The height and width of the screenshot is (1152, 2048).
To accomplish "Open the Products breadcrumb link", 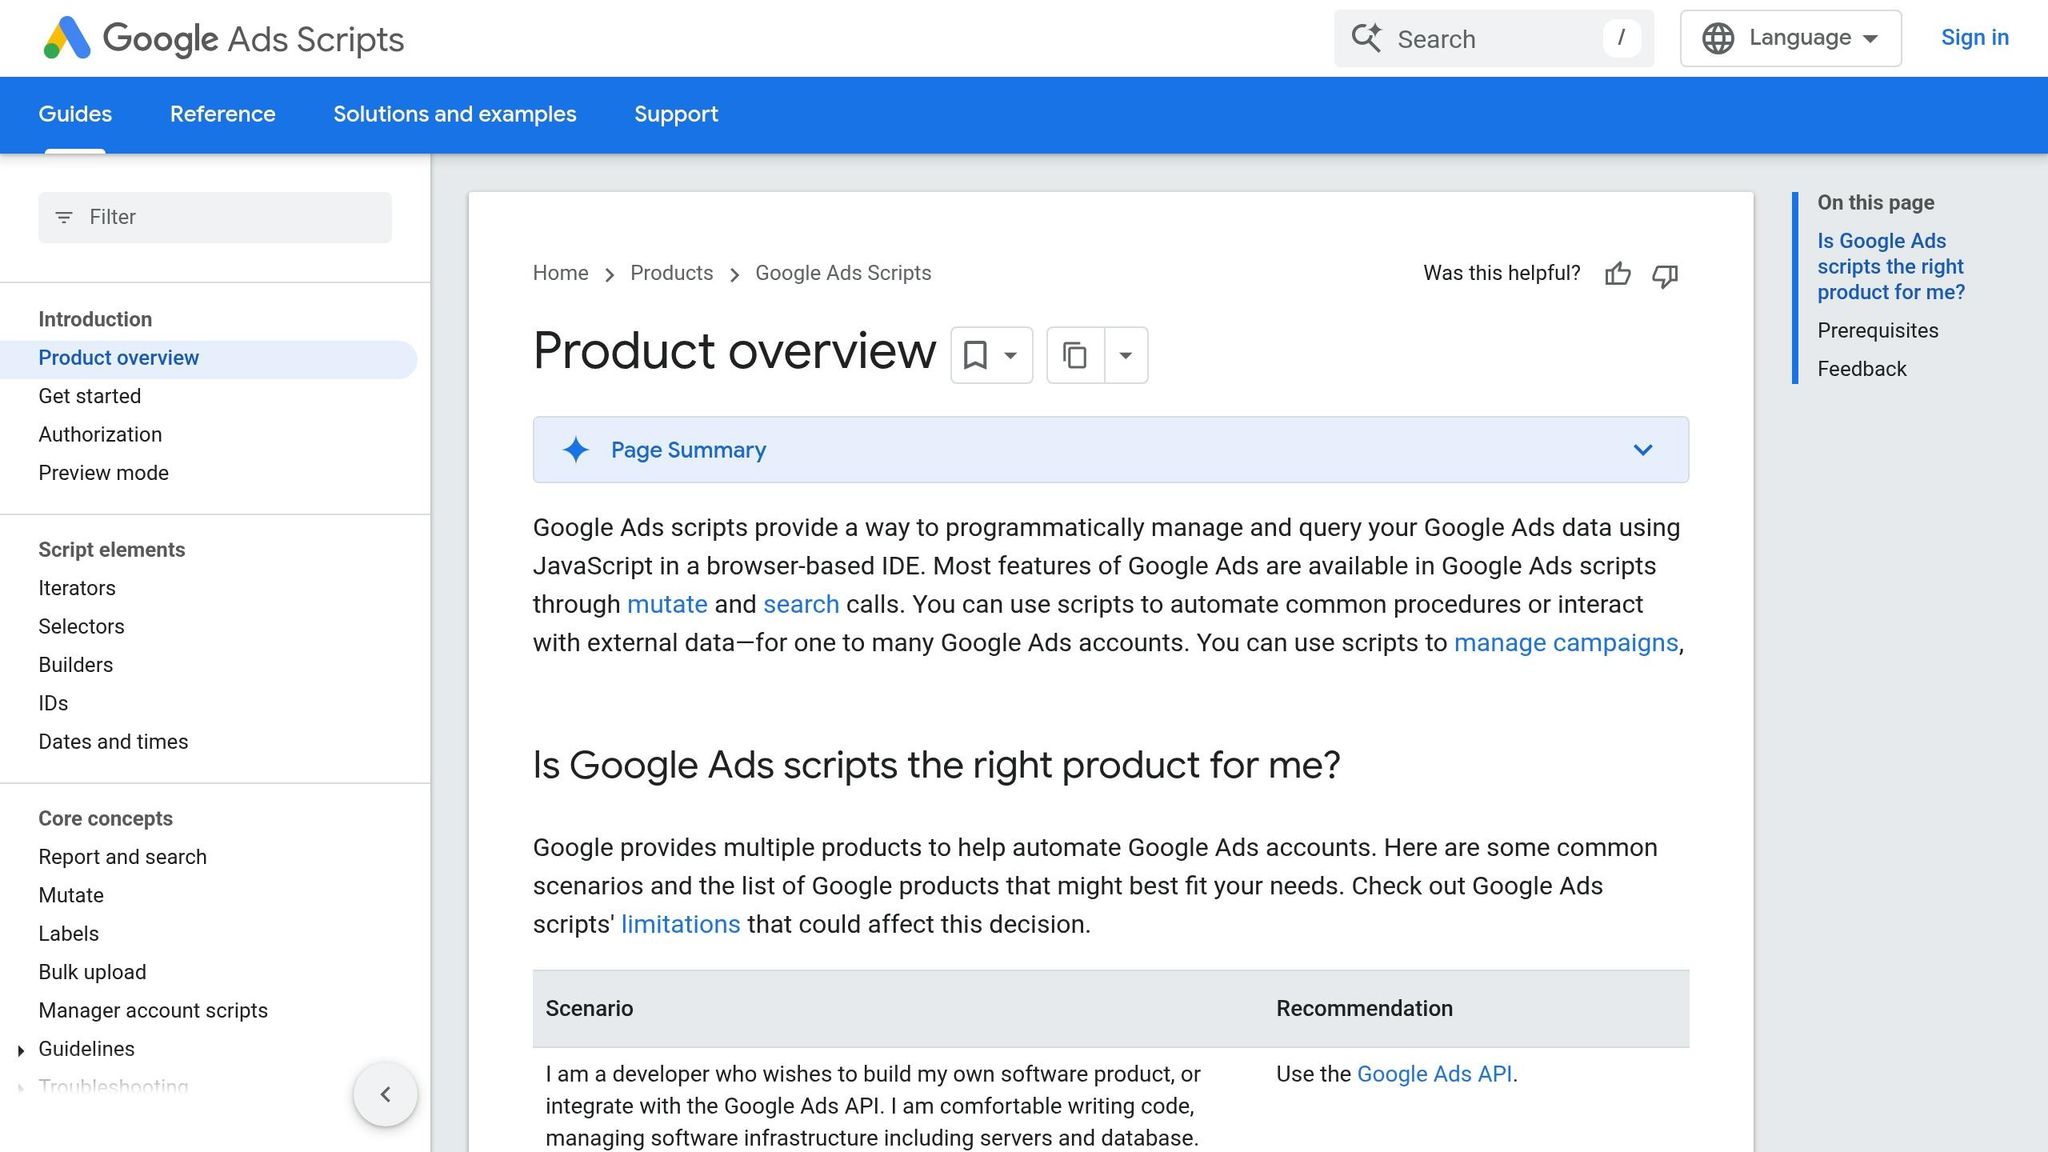I will 671,273.
